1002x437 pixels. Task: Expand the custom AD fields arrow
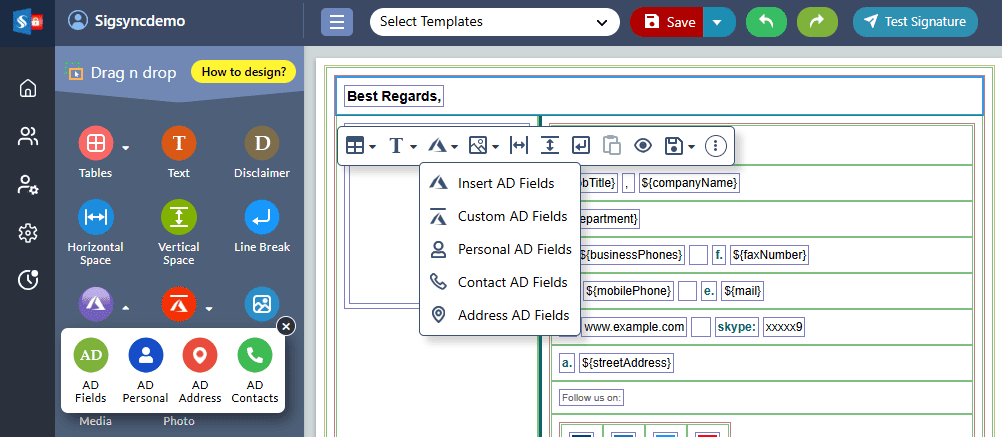[x=209, y=309]
